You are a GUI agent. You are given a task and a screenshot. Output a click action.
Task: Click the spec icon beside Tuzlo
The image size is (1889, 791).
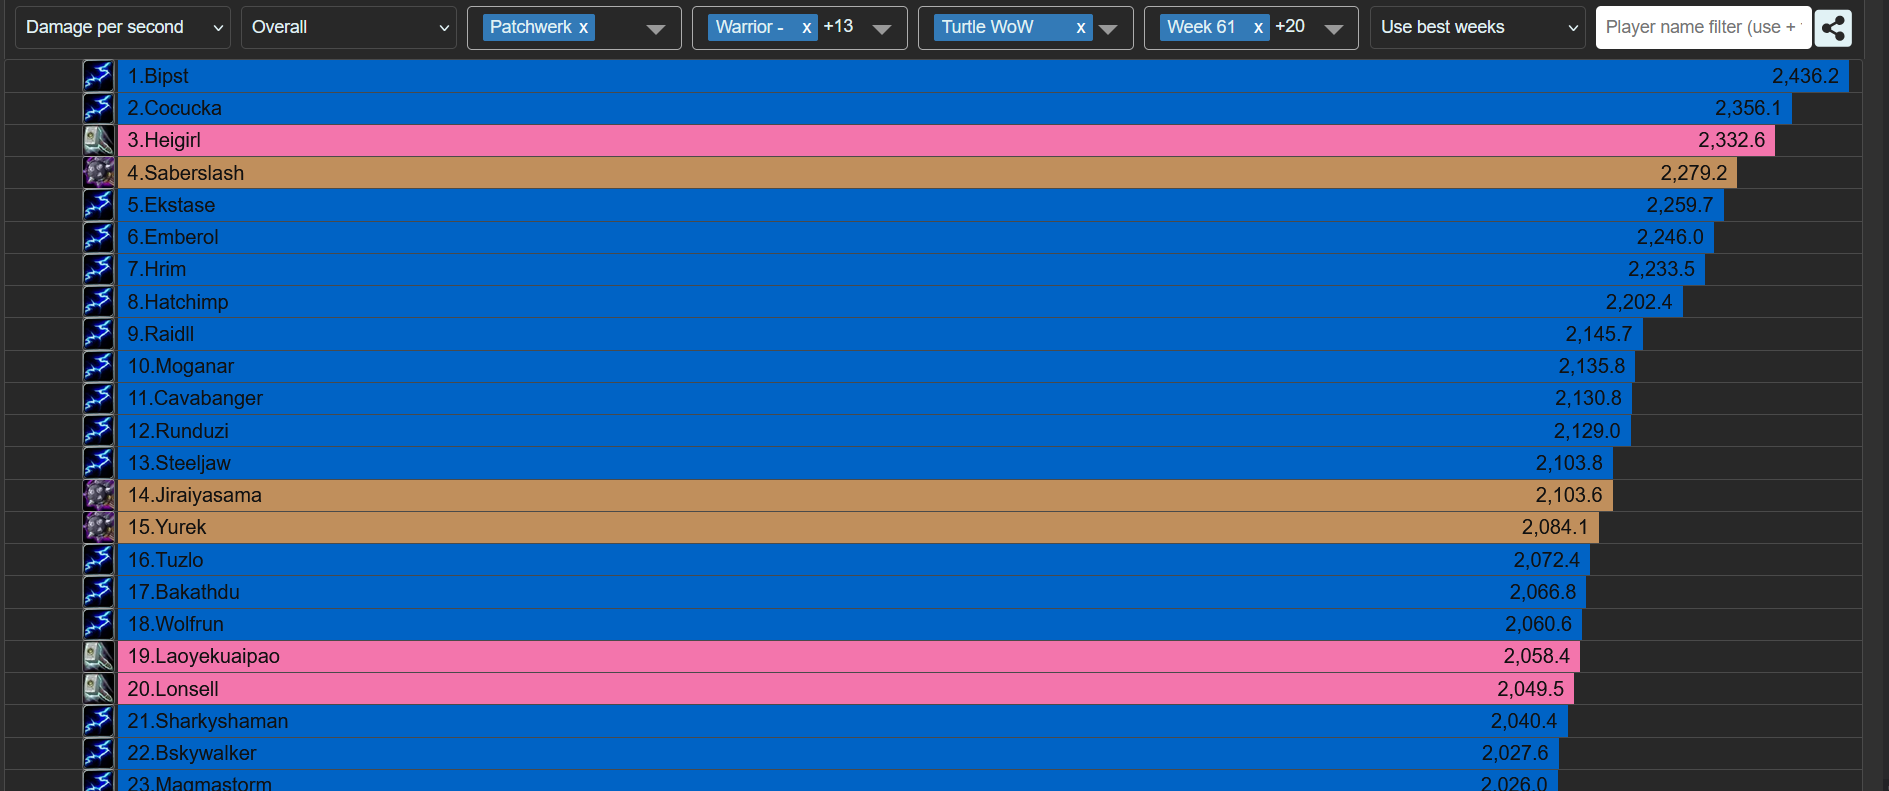tap(98, 560)
